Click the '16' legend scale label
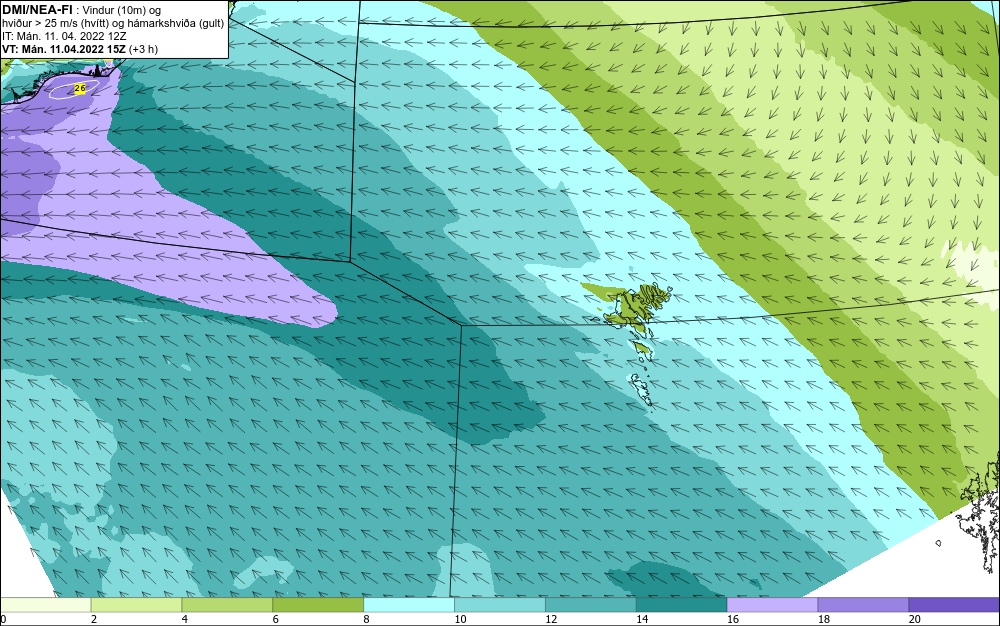The image size is (1000, 626). click(733, 619)
